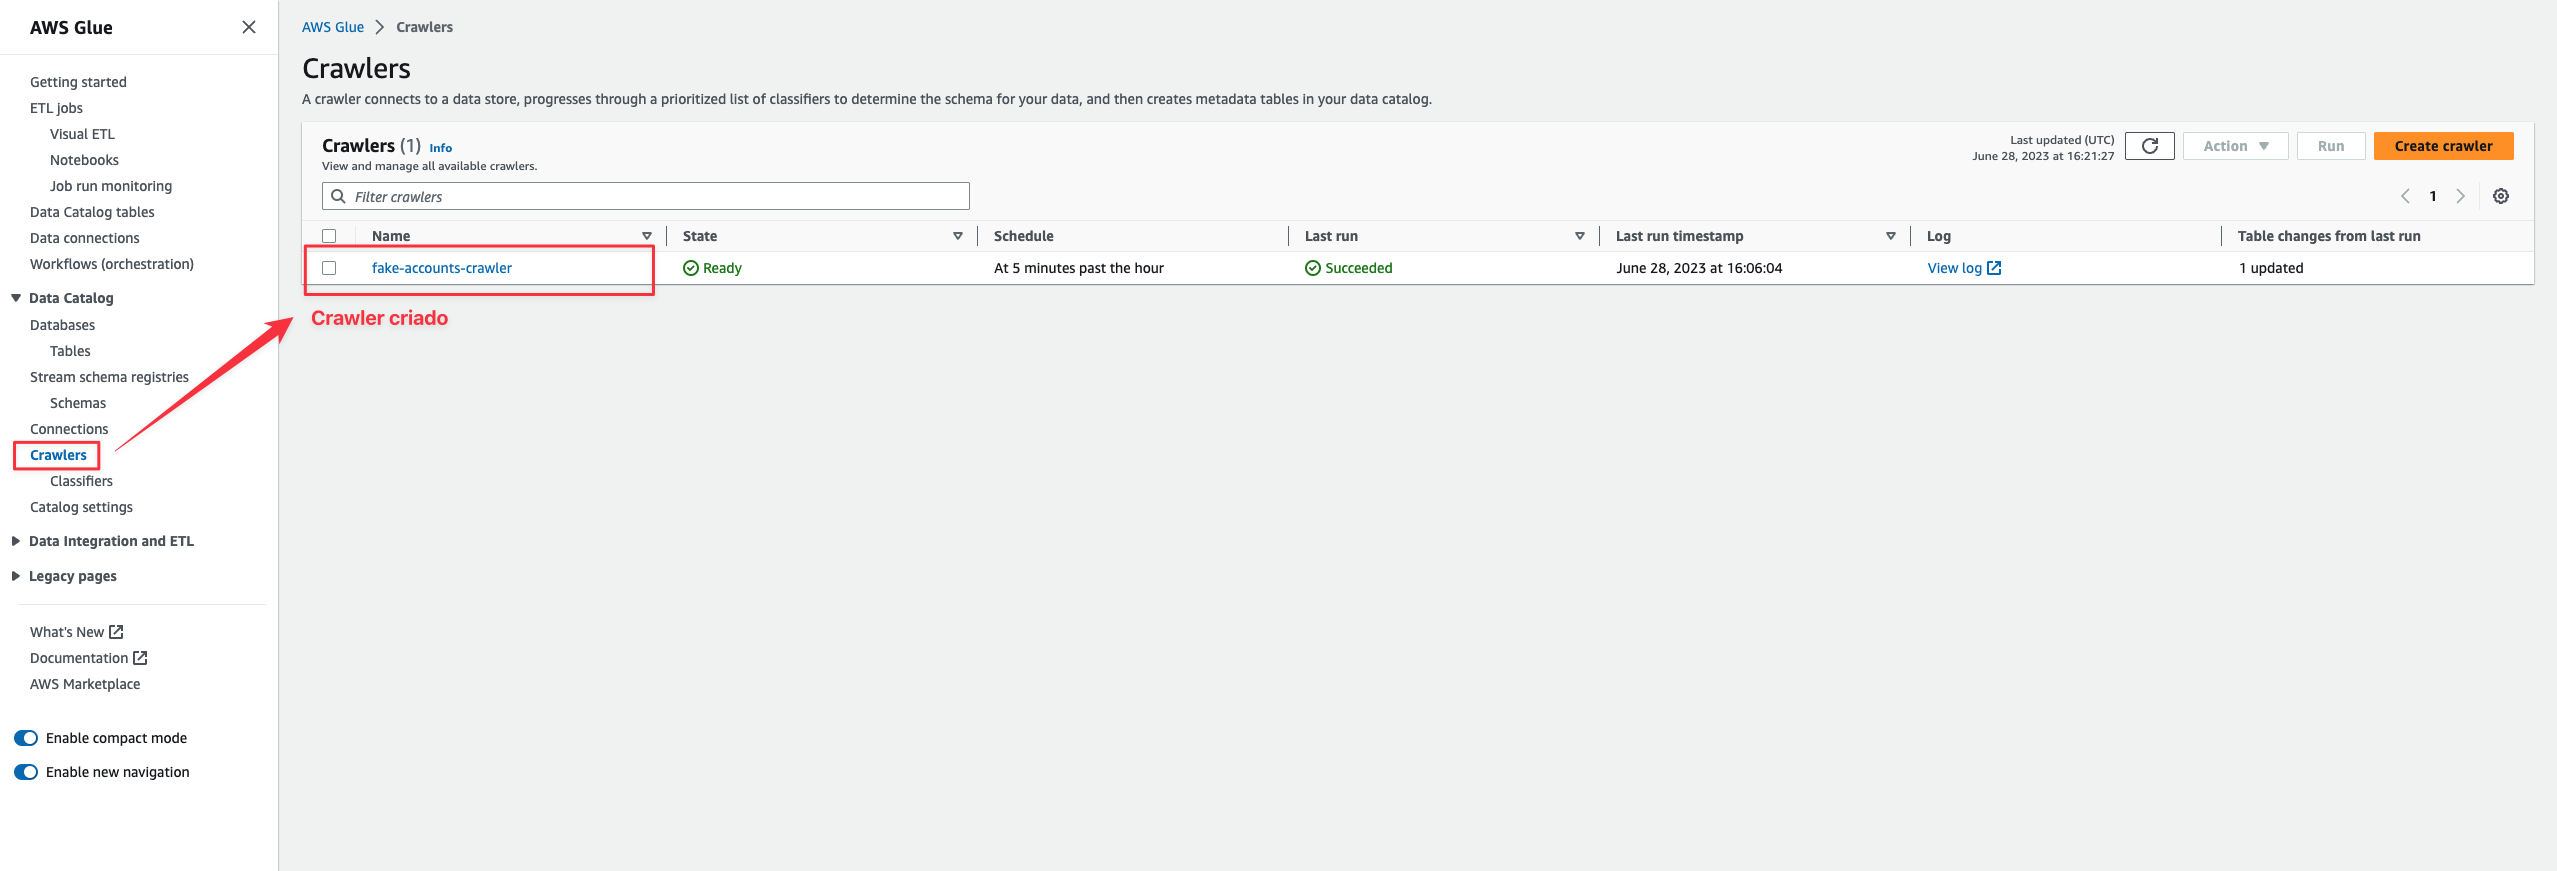Click external link icon beside What's New
Image resolution: width=2557 pixels, height=871 pixels.
(x=116, y=632)
